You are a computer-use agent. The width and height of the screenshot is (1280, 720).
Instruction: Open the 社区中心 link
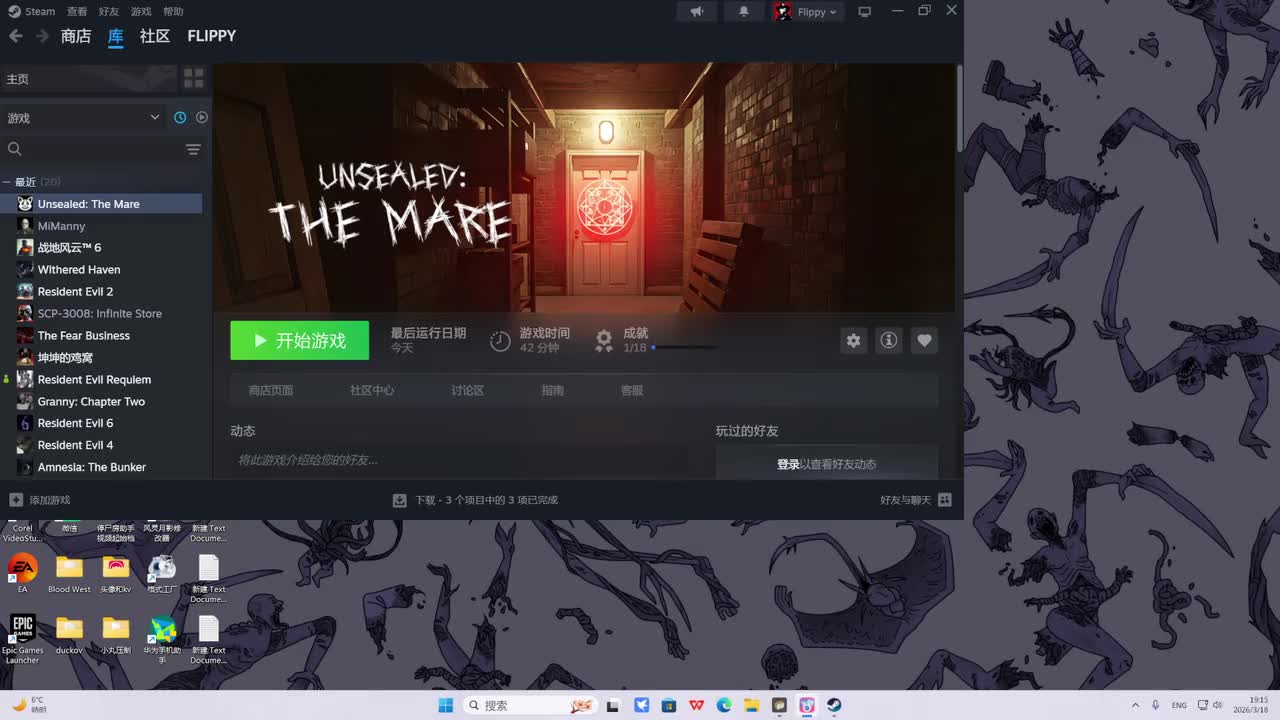[372, 390]
